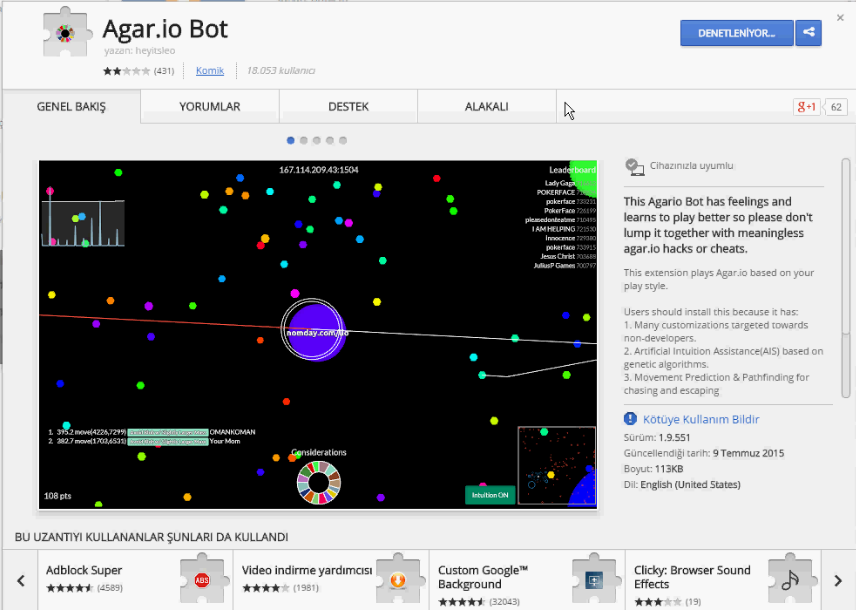Select the second screenshot carousel dot
The width and height of the screenshot is (856, 610).
pyautogui.click(x=304, y=140)
